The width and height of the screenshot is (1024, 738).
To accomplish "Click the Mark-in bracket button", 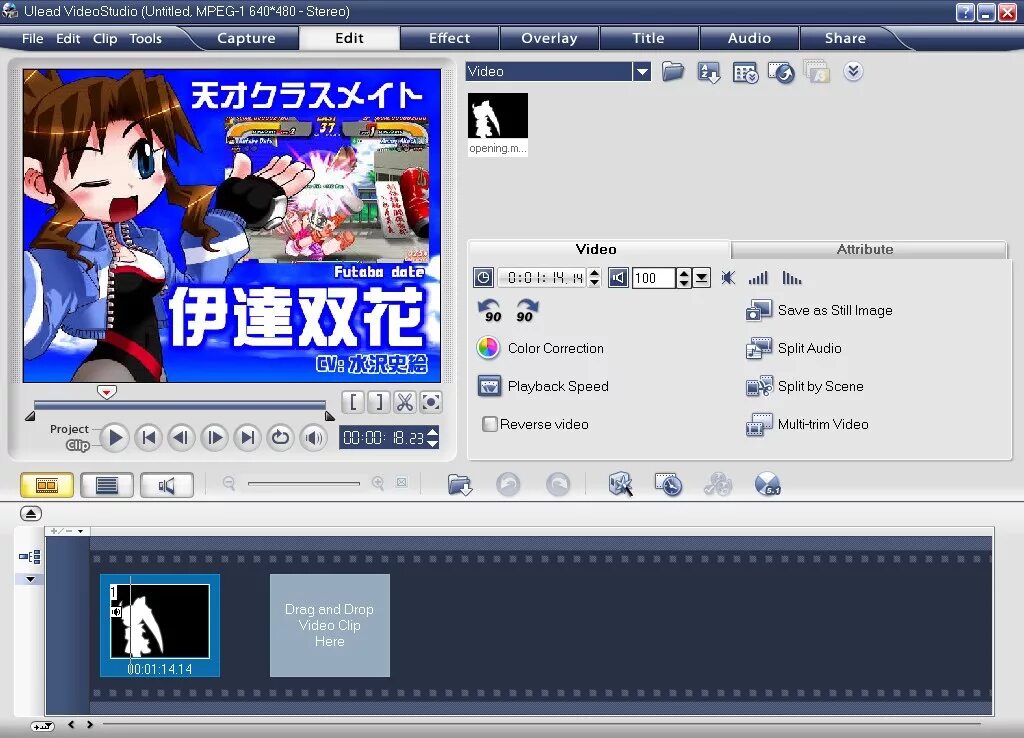I will pos(353,402).
